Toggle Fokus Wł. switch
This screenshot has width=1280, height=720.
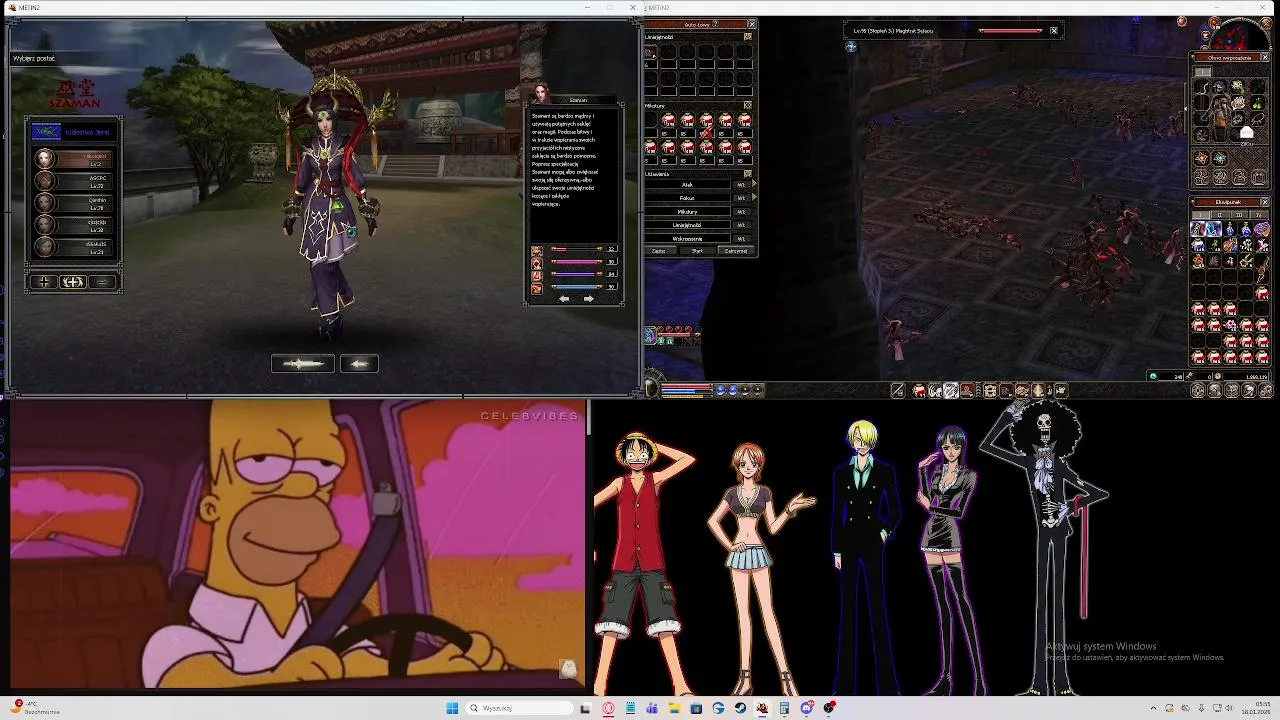[741, 198]
